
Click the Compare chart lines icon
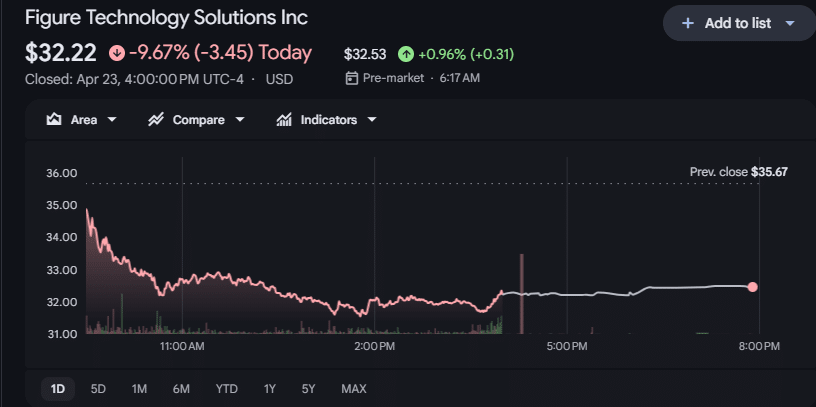click(x=156, y=120)
